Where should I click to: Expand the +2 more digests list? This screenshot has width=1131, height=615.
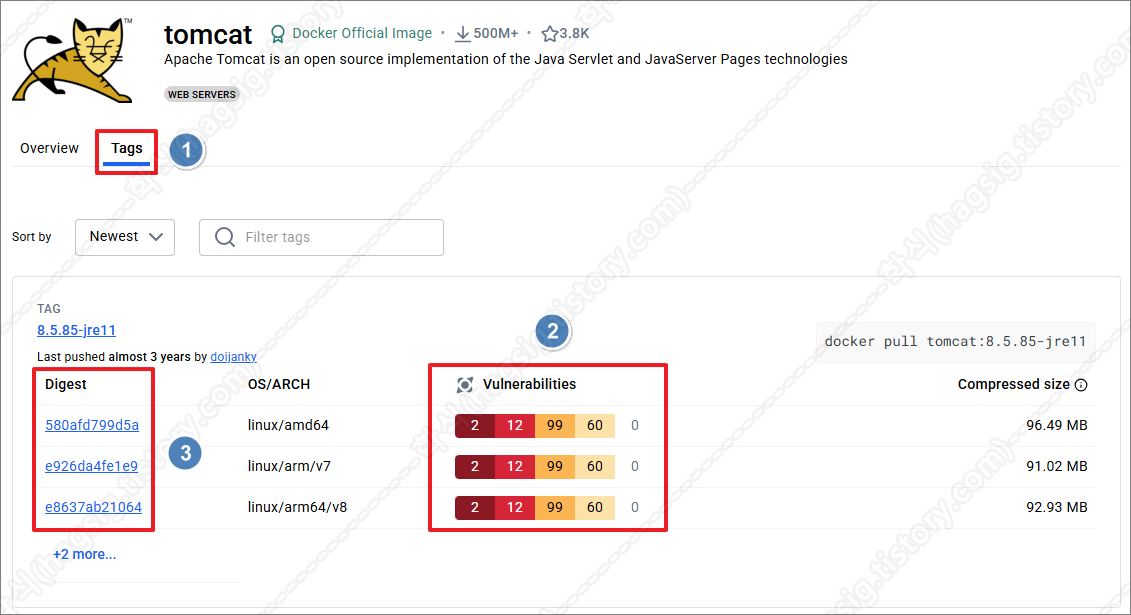[x=84, y=554]
